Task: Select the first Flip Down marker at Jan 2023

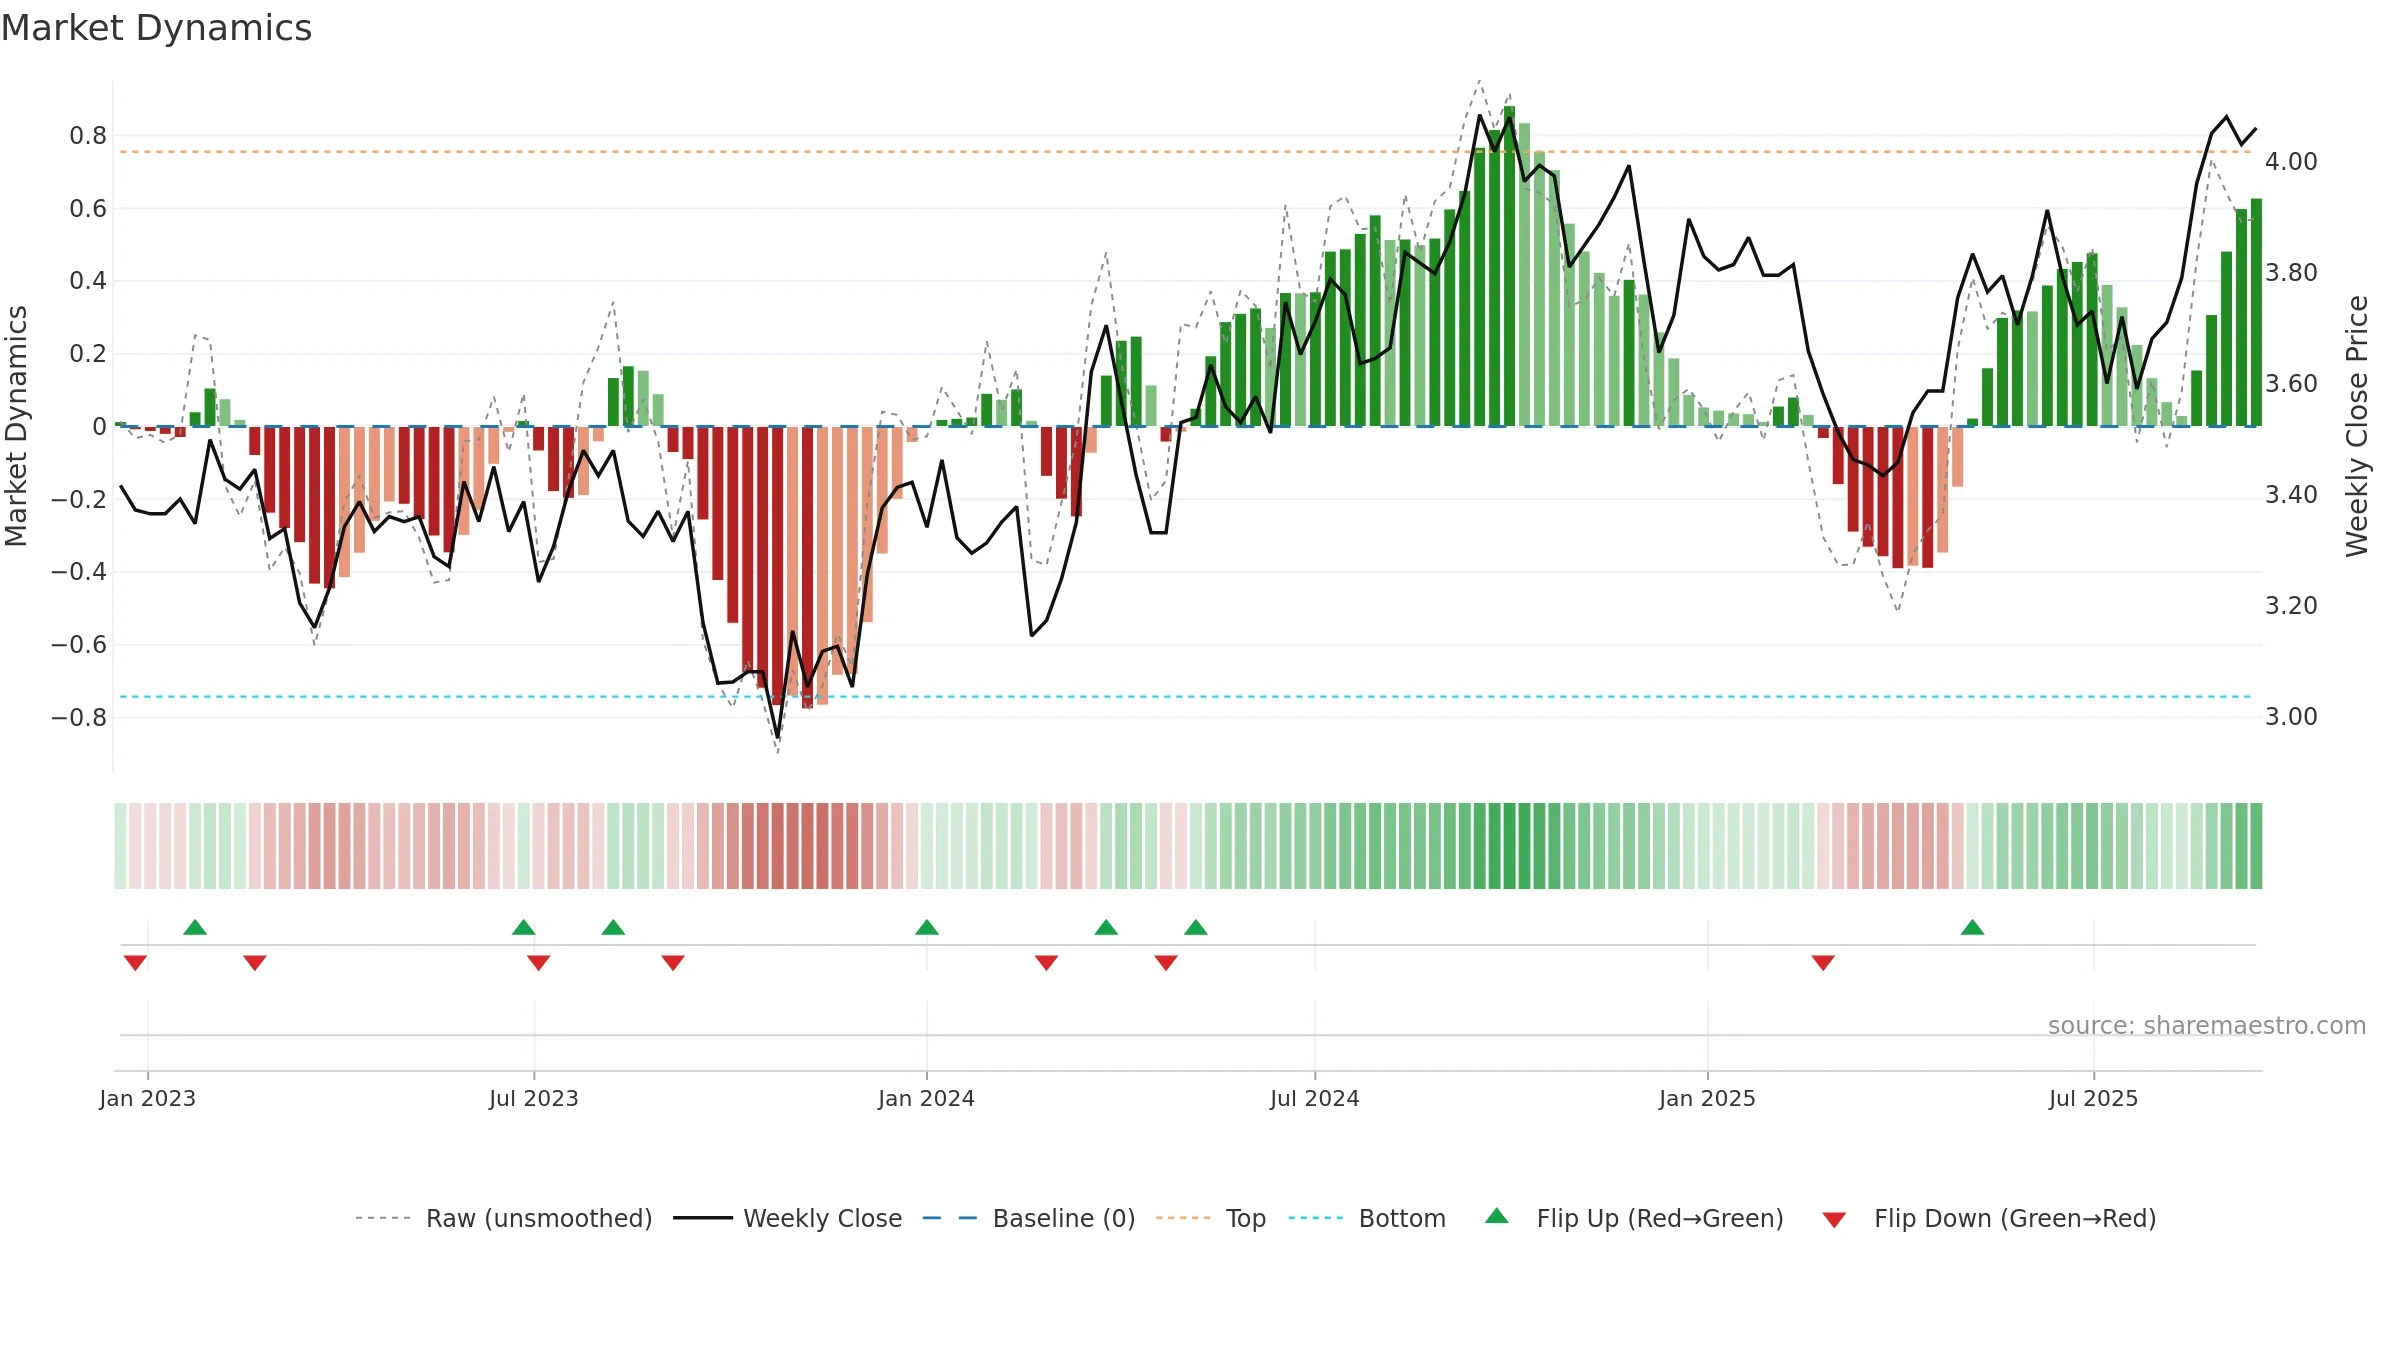Action: tap(135, 963)
